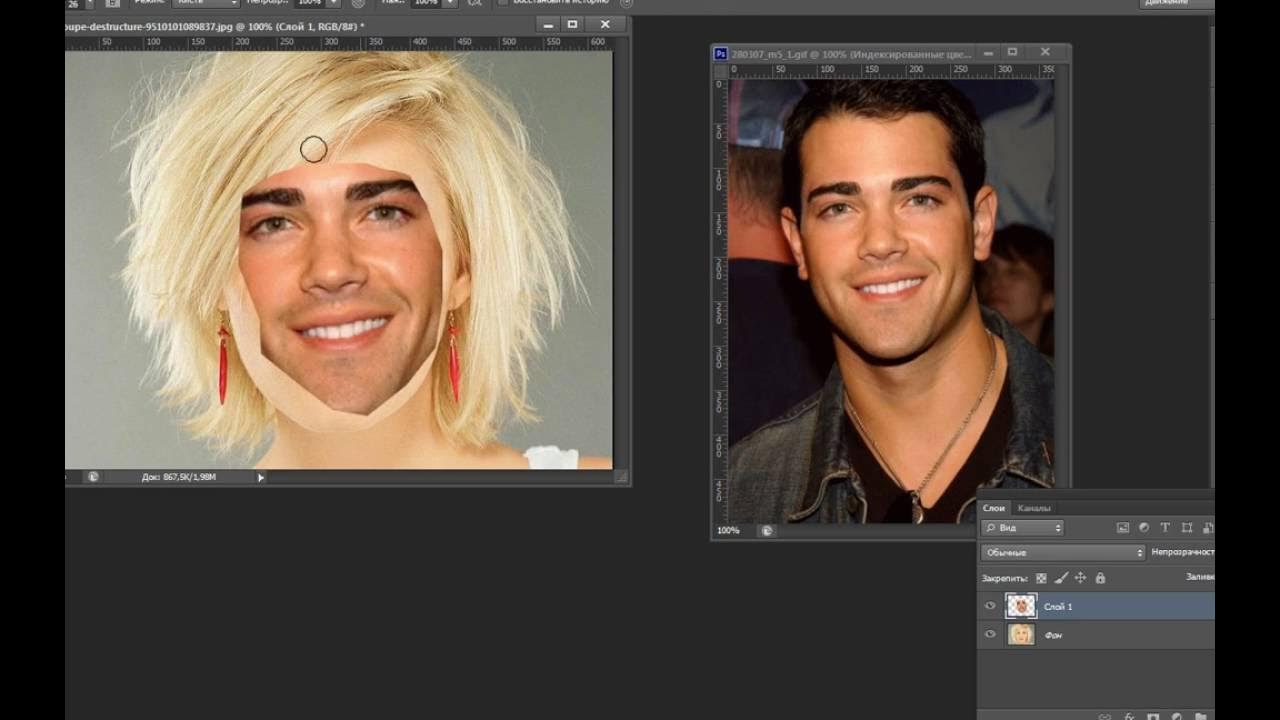The width and height of the screenshot is (1280, 720).
Task: Click the status icon beside 100% in GIF window
Action: coord(766,530)
